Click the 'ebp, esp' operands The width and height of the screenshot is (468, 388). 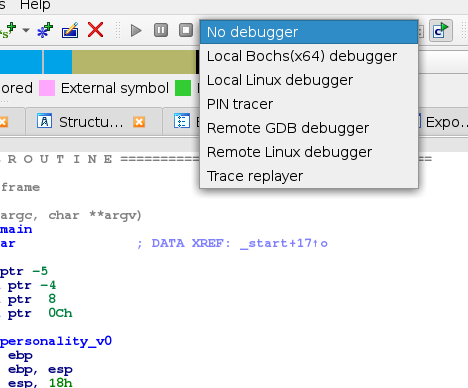[x=40, y=369]
